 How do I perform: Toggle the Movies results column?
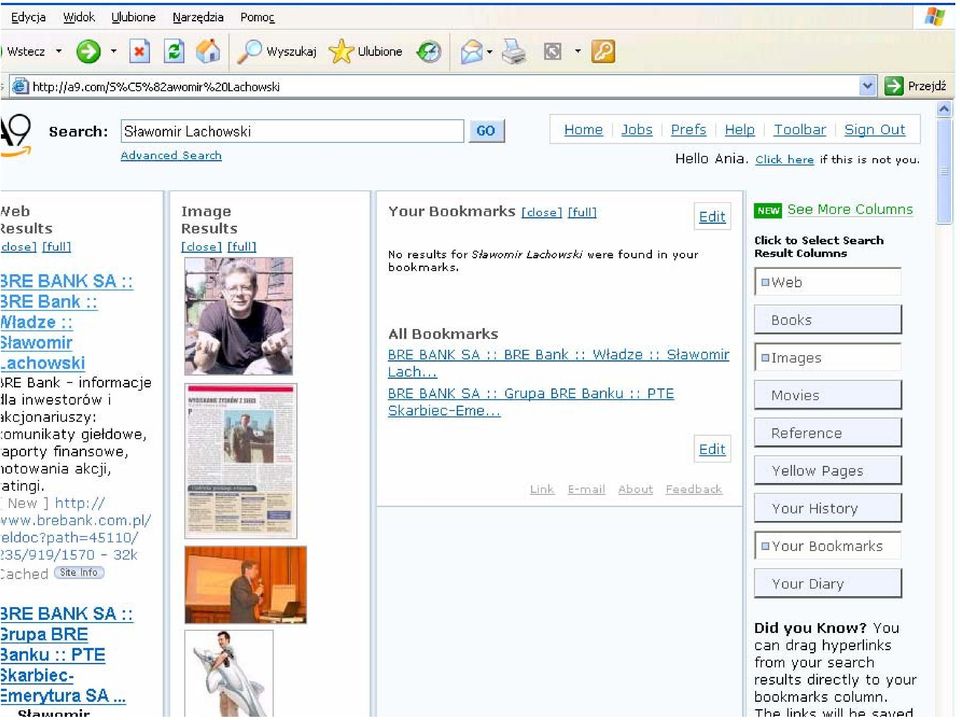(828, 395)
